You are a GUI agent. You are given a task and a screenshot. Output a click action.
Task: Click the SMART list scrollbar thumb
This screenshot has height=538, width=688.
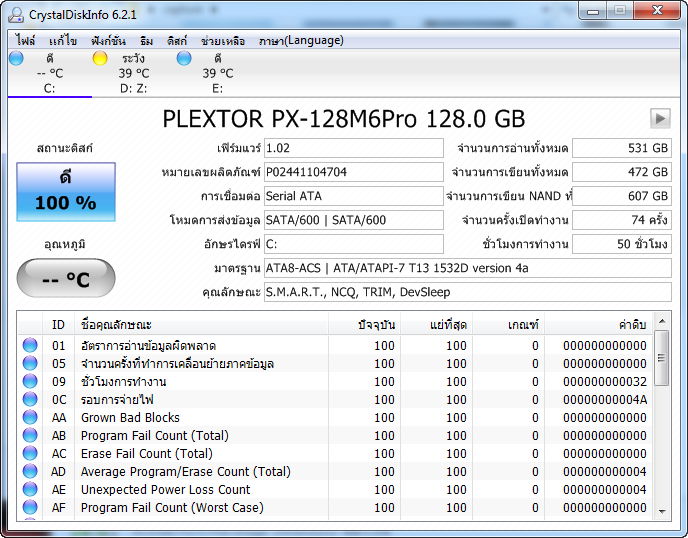(662, 358)
